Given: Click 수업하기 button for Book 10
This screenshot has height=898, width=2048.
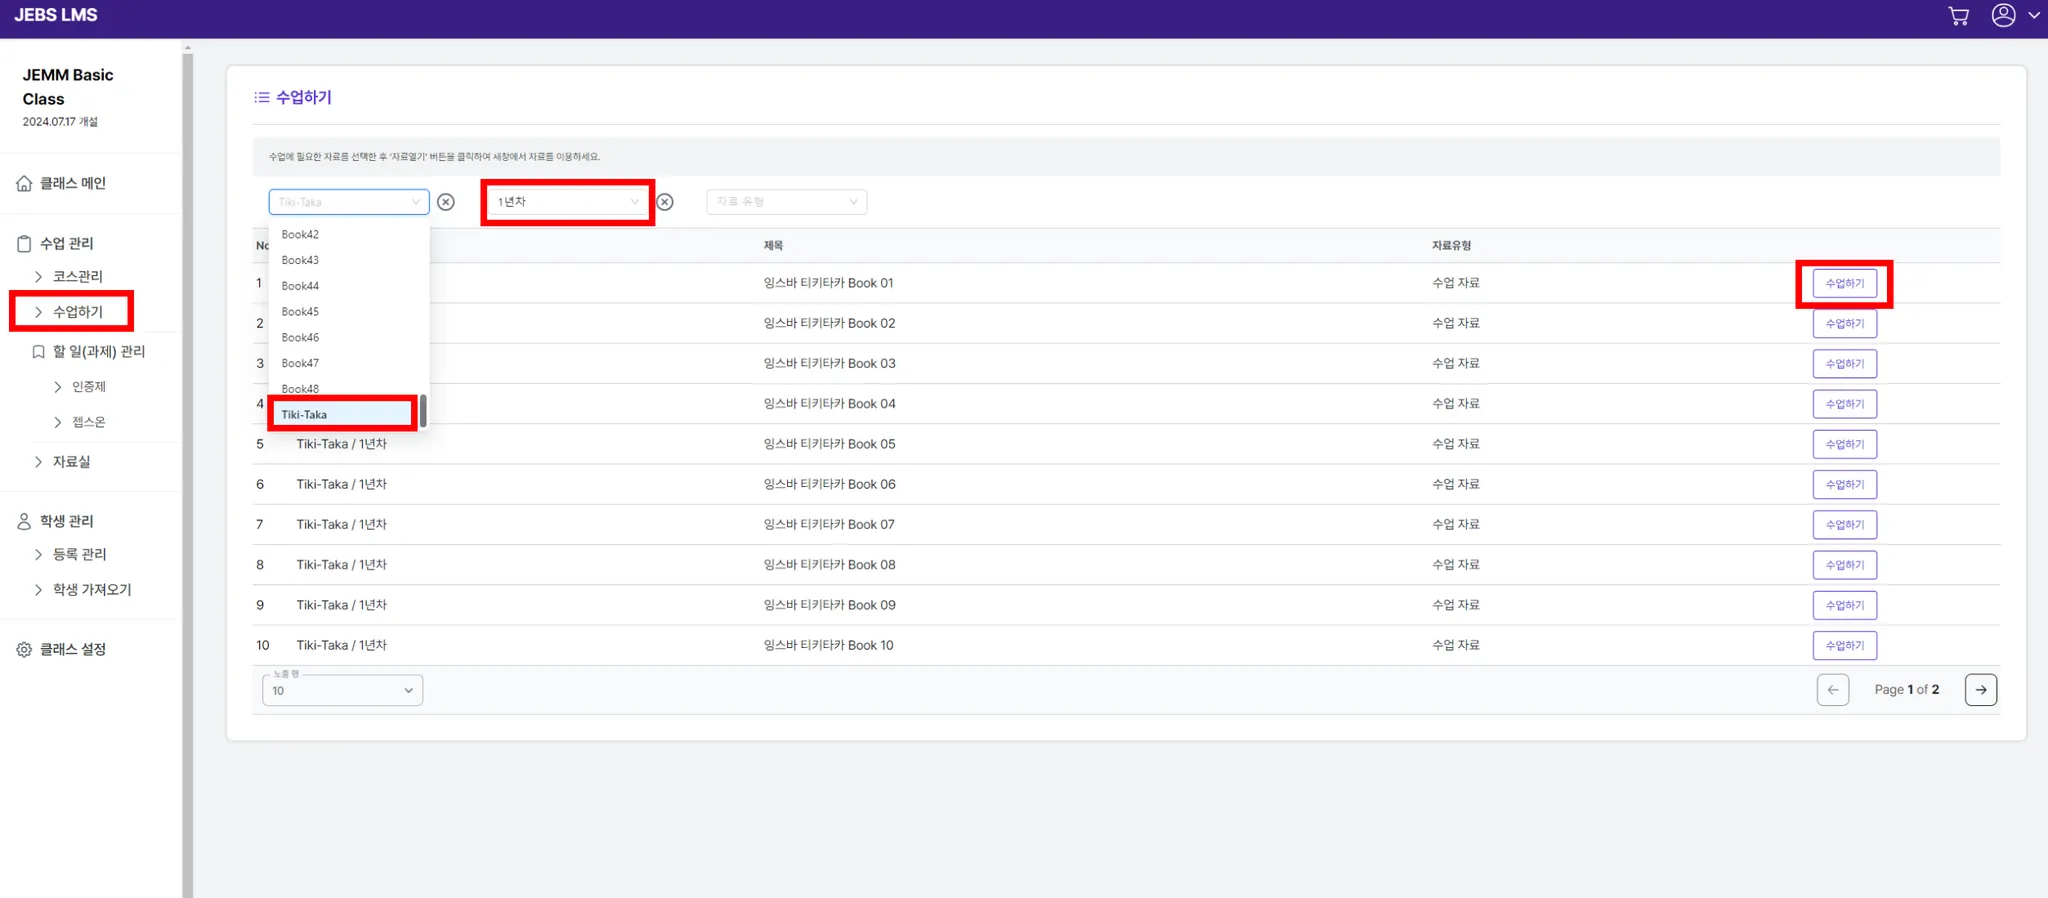Looking at the screenshot, I should click(1844, 645).
